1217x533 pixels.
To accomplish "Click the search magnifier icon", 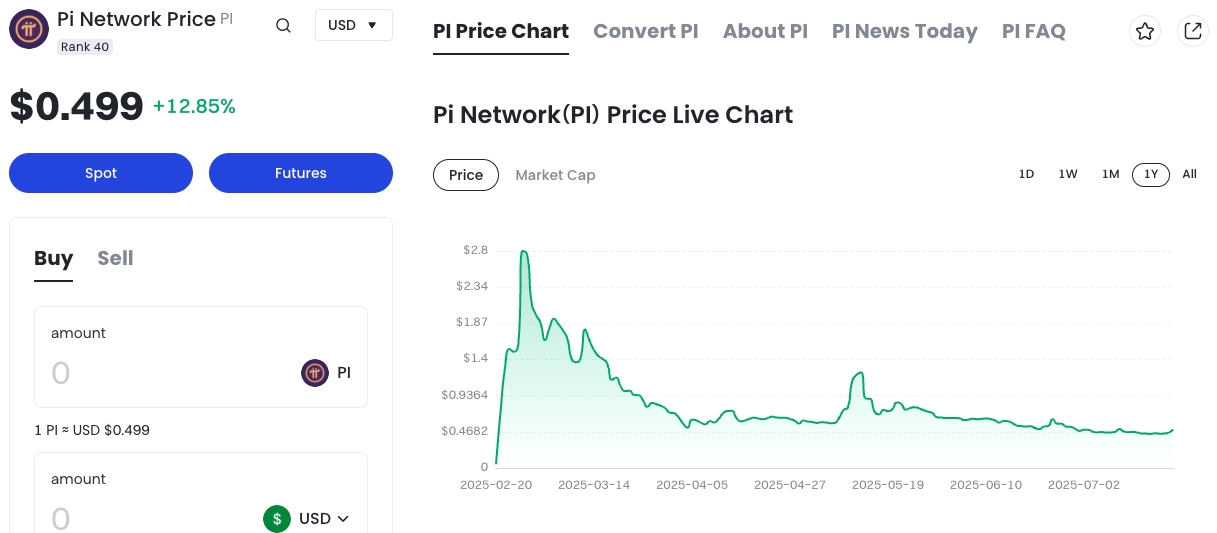I will 283,26.
